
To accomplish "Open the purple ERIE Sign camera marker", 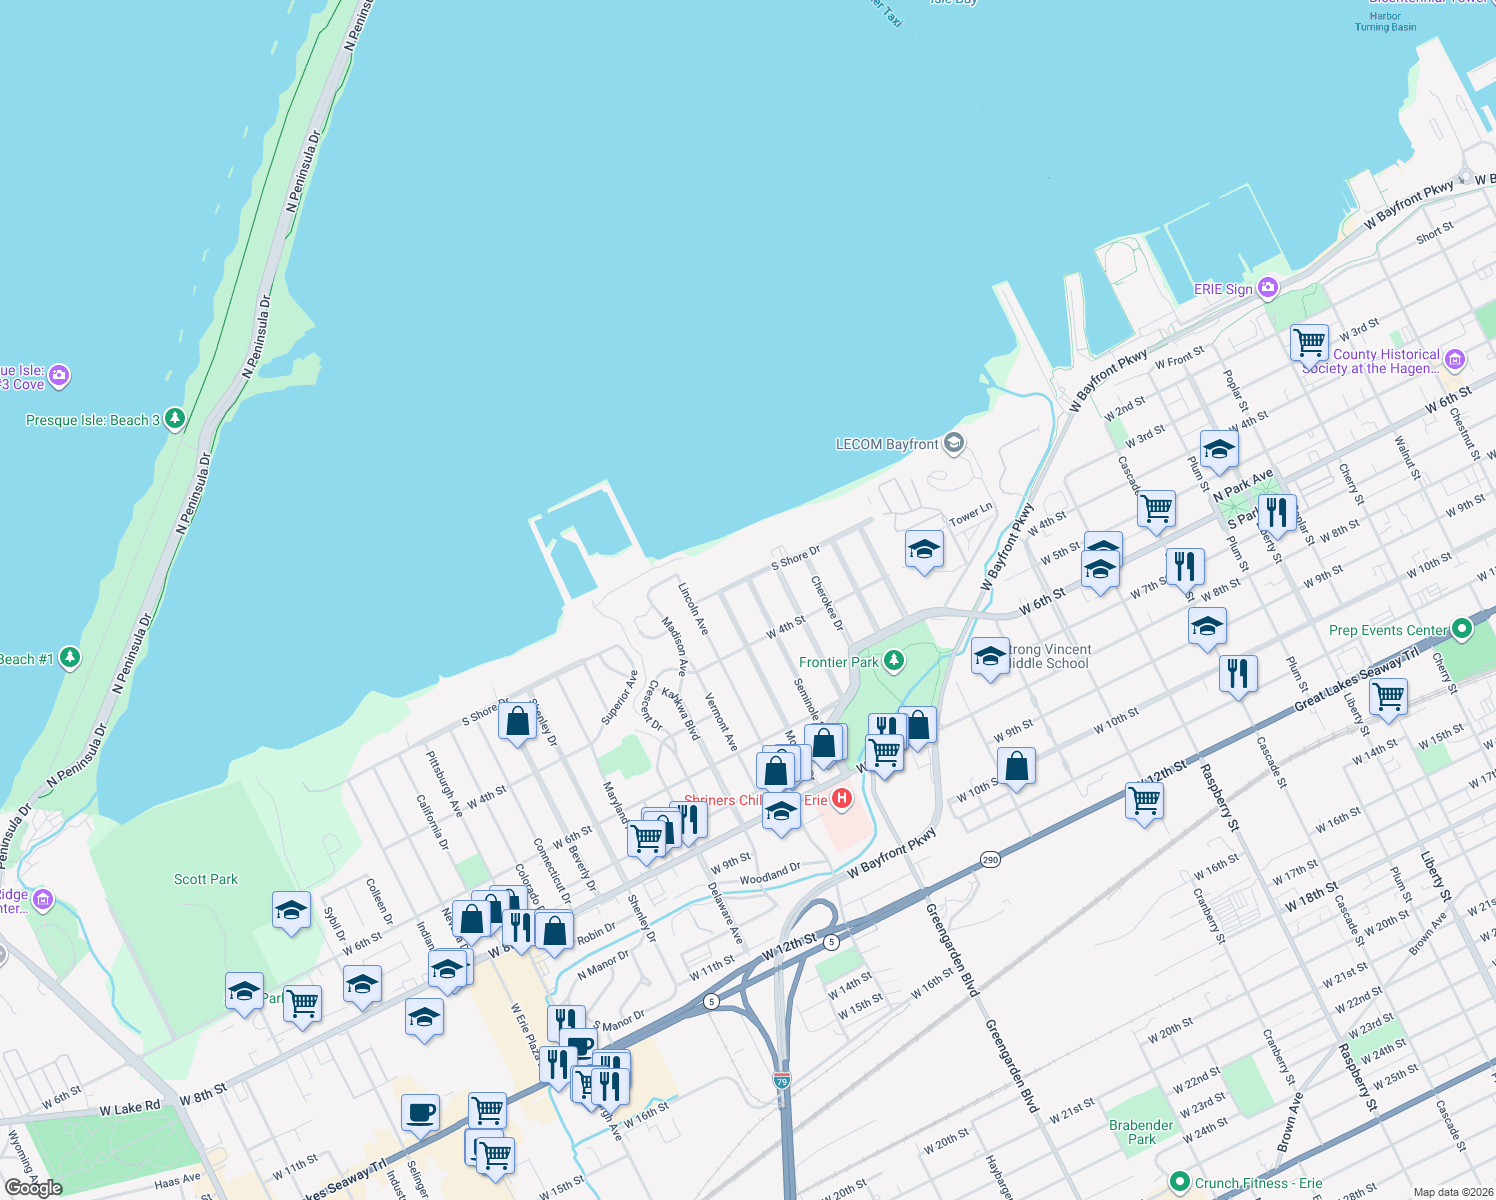I will pos(1267,288).
